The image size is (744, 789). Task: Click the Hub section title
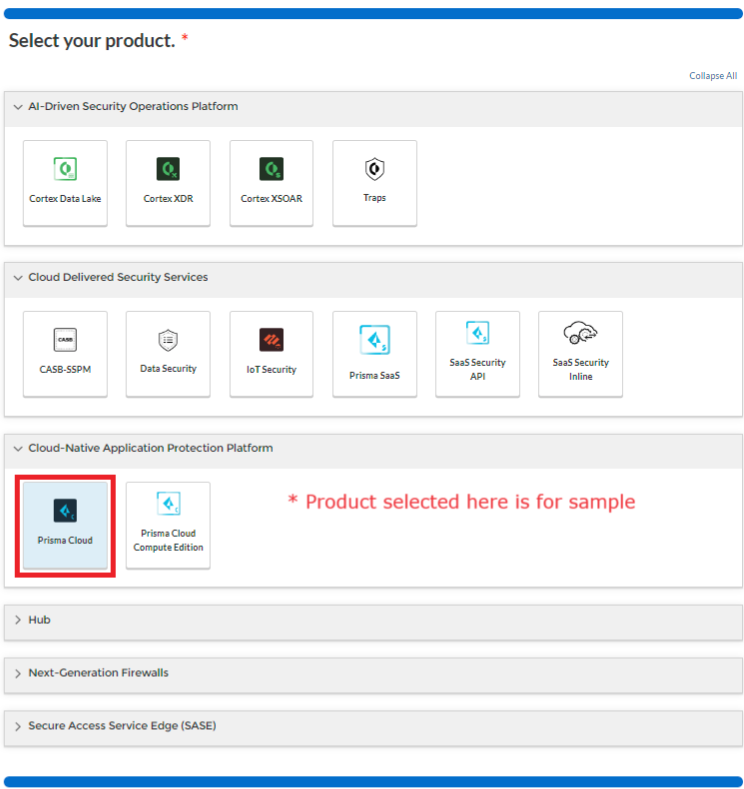39,619
